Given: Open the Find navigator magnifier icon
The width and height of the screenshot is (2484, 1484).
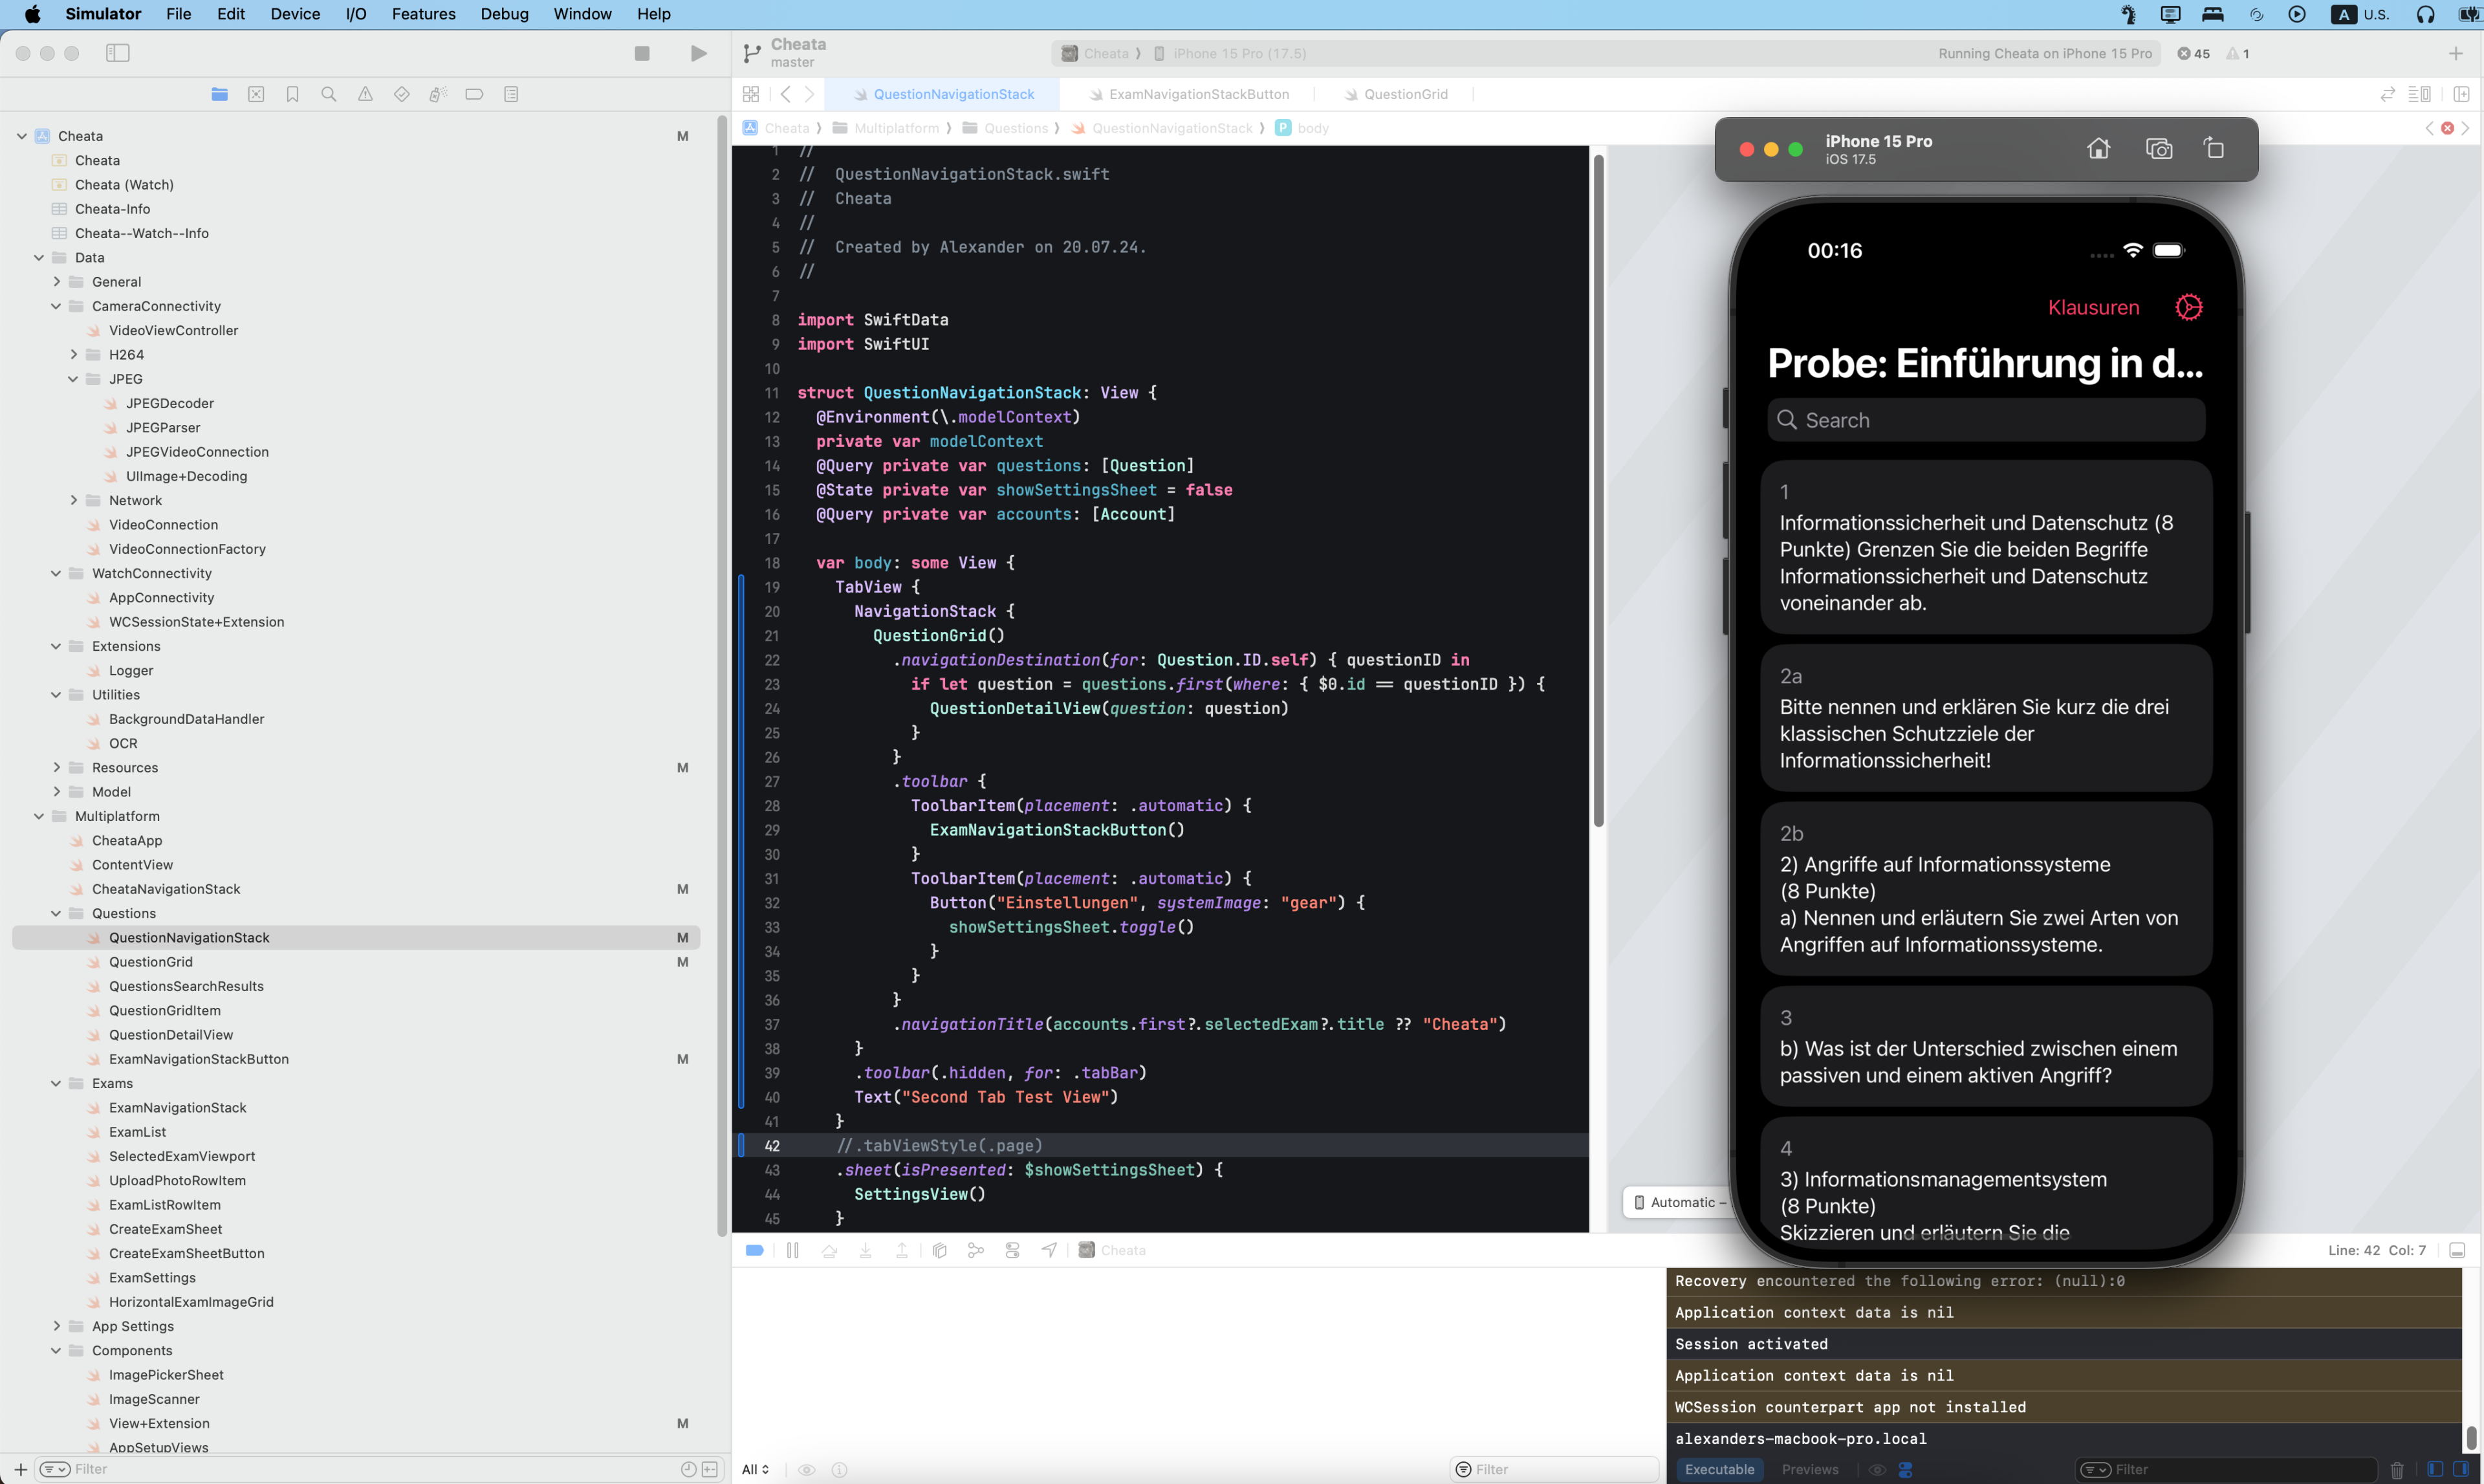Looking at the screenshot, I should tap(328, 94).
